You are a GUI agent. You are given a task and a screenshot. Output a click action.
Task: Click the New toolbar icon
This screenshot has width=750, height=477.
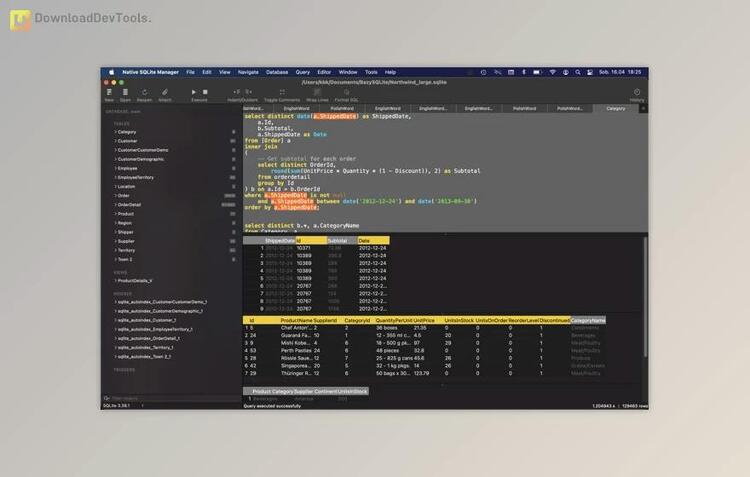tap(110, 92)
